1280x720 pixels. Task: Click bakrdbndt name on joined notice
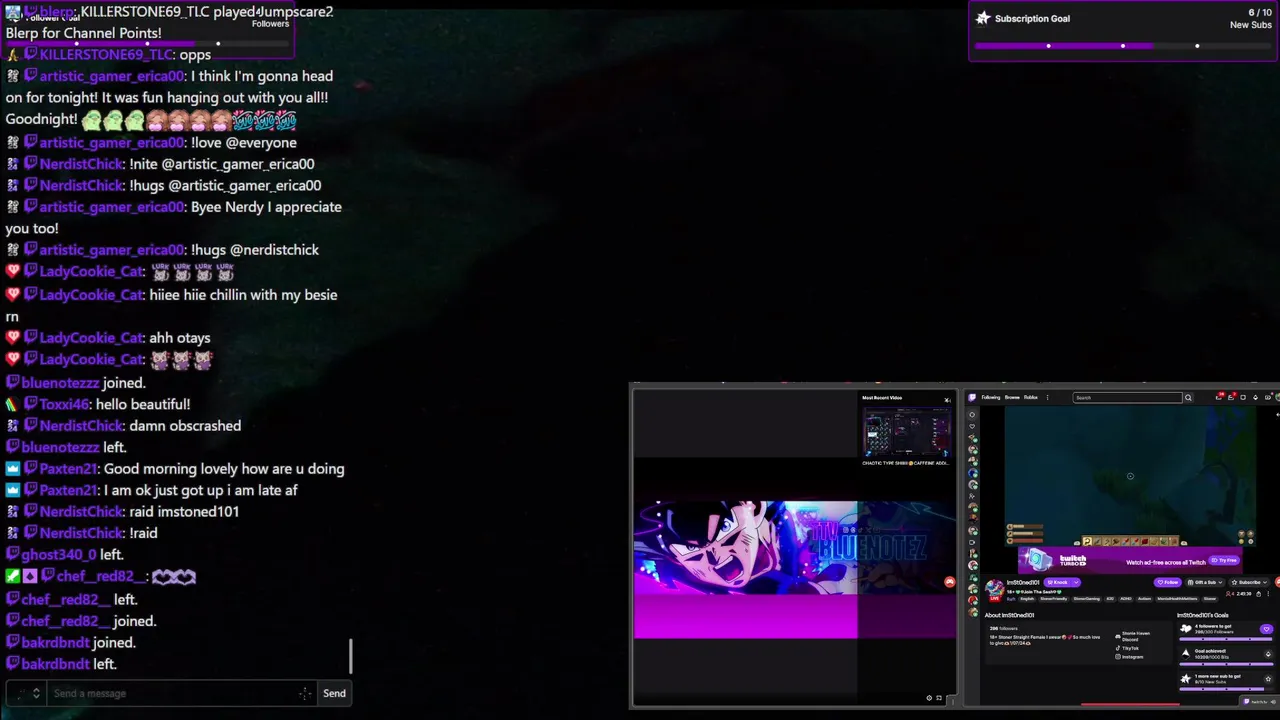55,642
